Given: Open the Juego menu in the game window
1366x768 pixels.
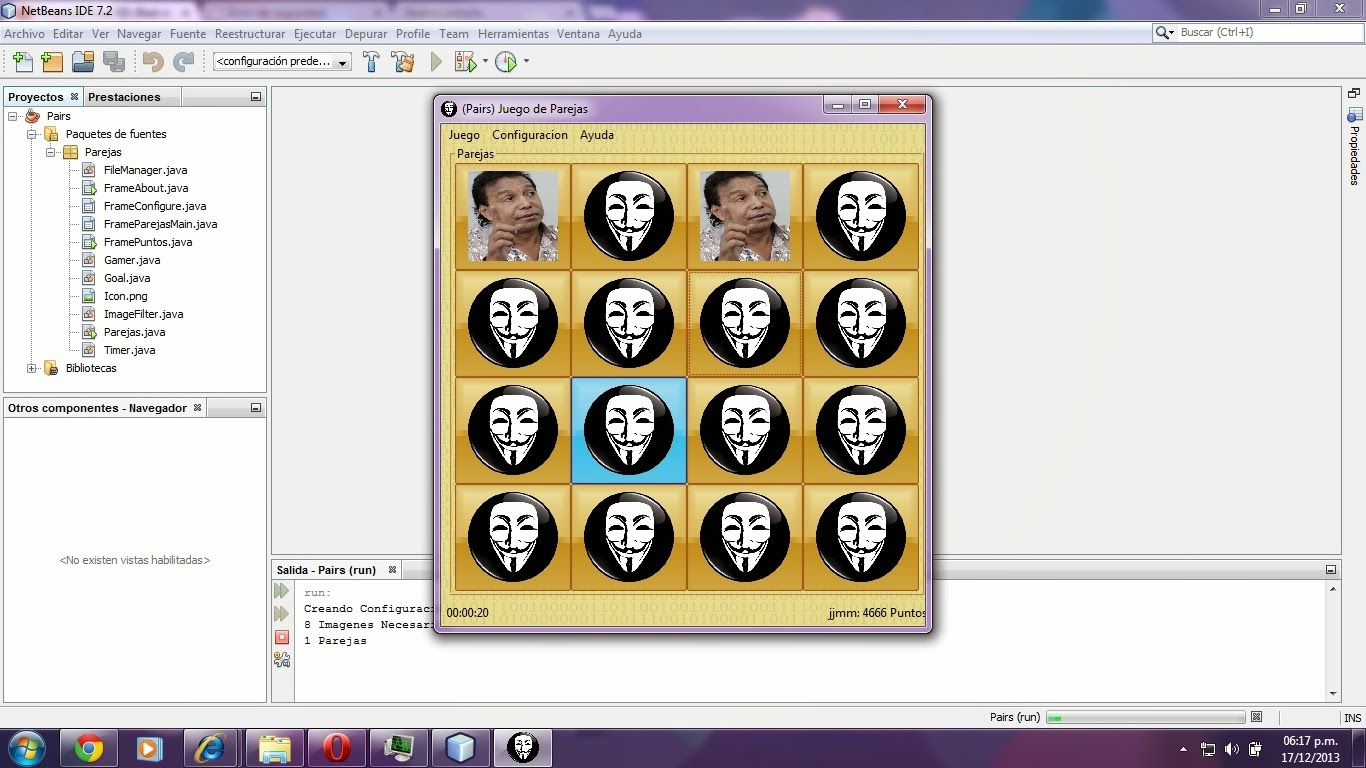Looking at the screenshot, I should click(x=464, y=135).
